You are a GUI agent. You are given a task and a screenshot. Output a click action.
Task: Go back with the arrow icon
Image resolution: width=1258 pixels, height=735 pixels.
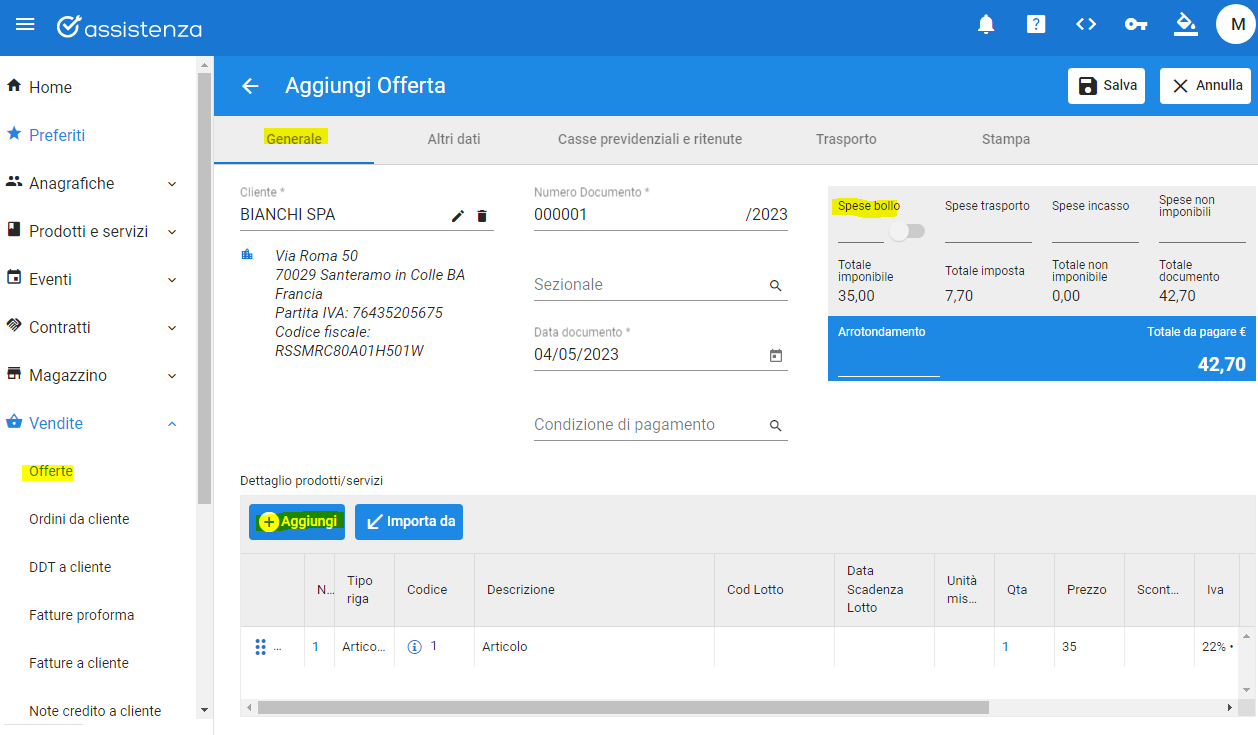click(x=250, y=86)
